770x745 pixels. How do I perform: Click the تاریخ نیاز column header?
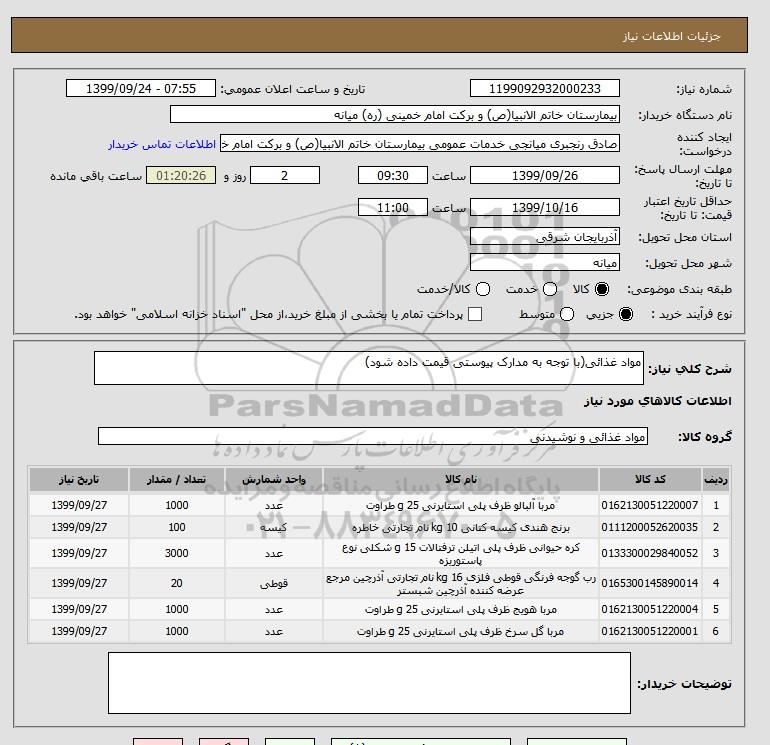pyautogui.click(x=79, y=479)
